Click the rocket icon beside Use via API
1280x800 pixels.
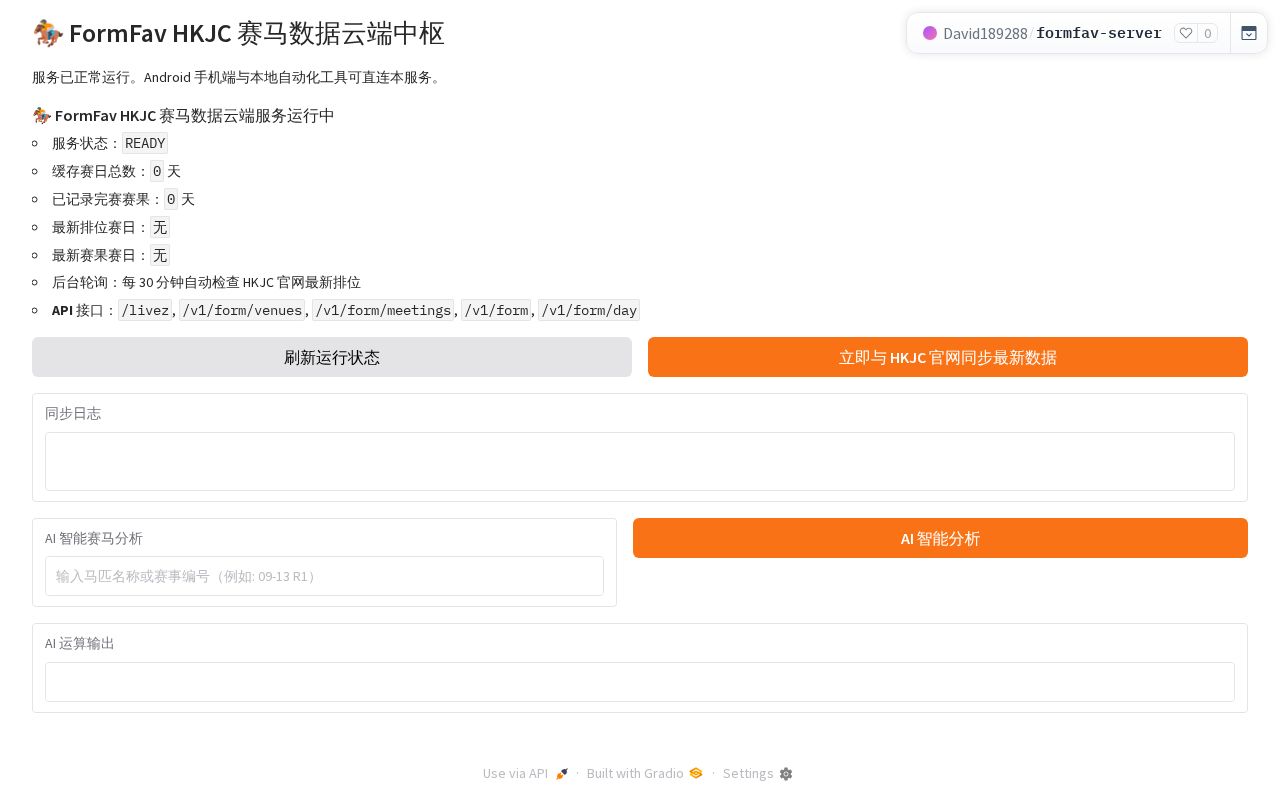(562, 773)
